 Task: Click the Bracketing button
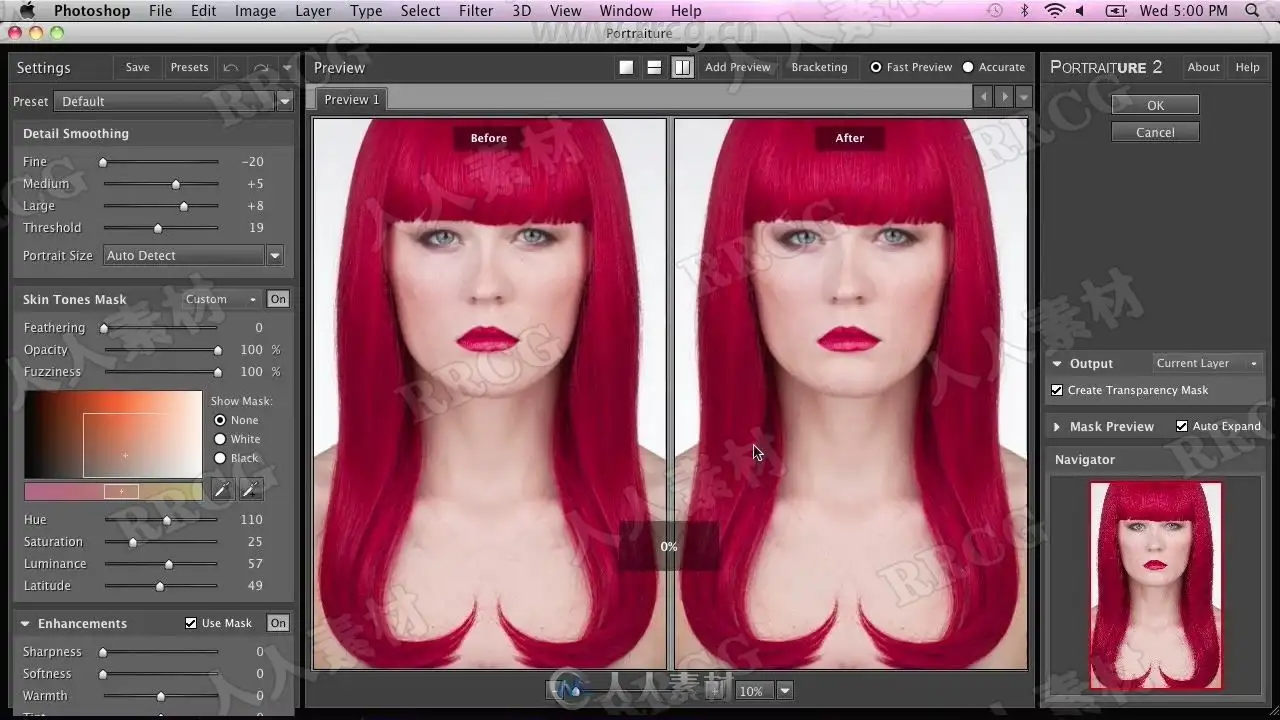pos(819,67)
